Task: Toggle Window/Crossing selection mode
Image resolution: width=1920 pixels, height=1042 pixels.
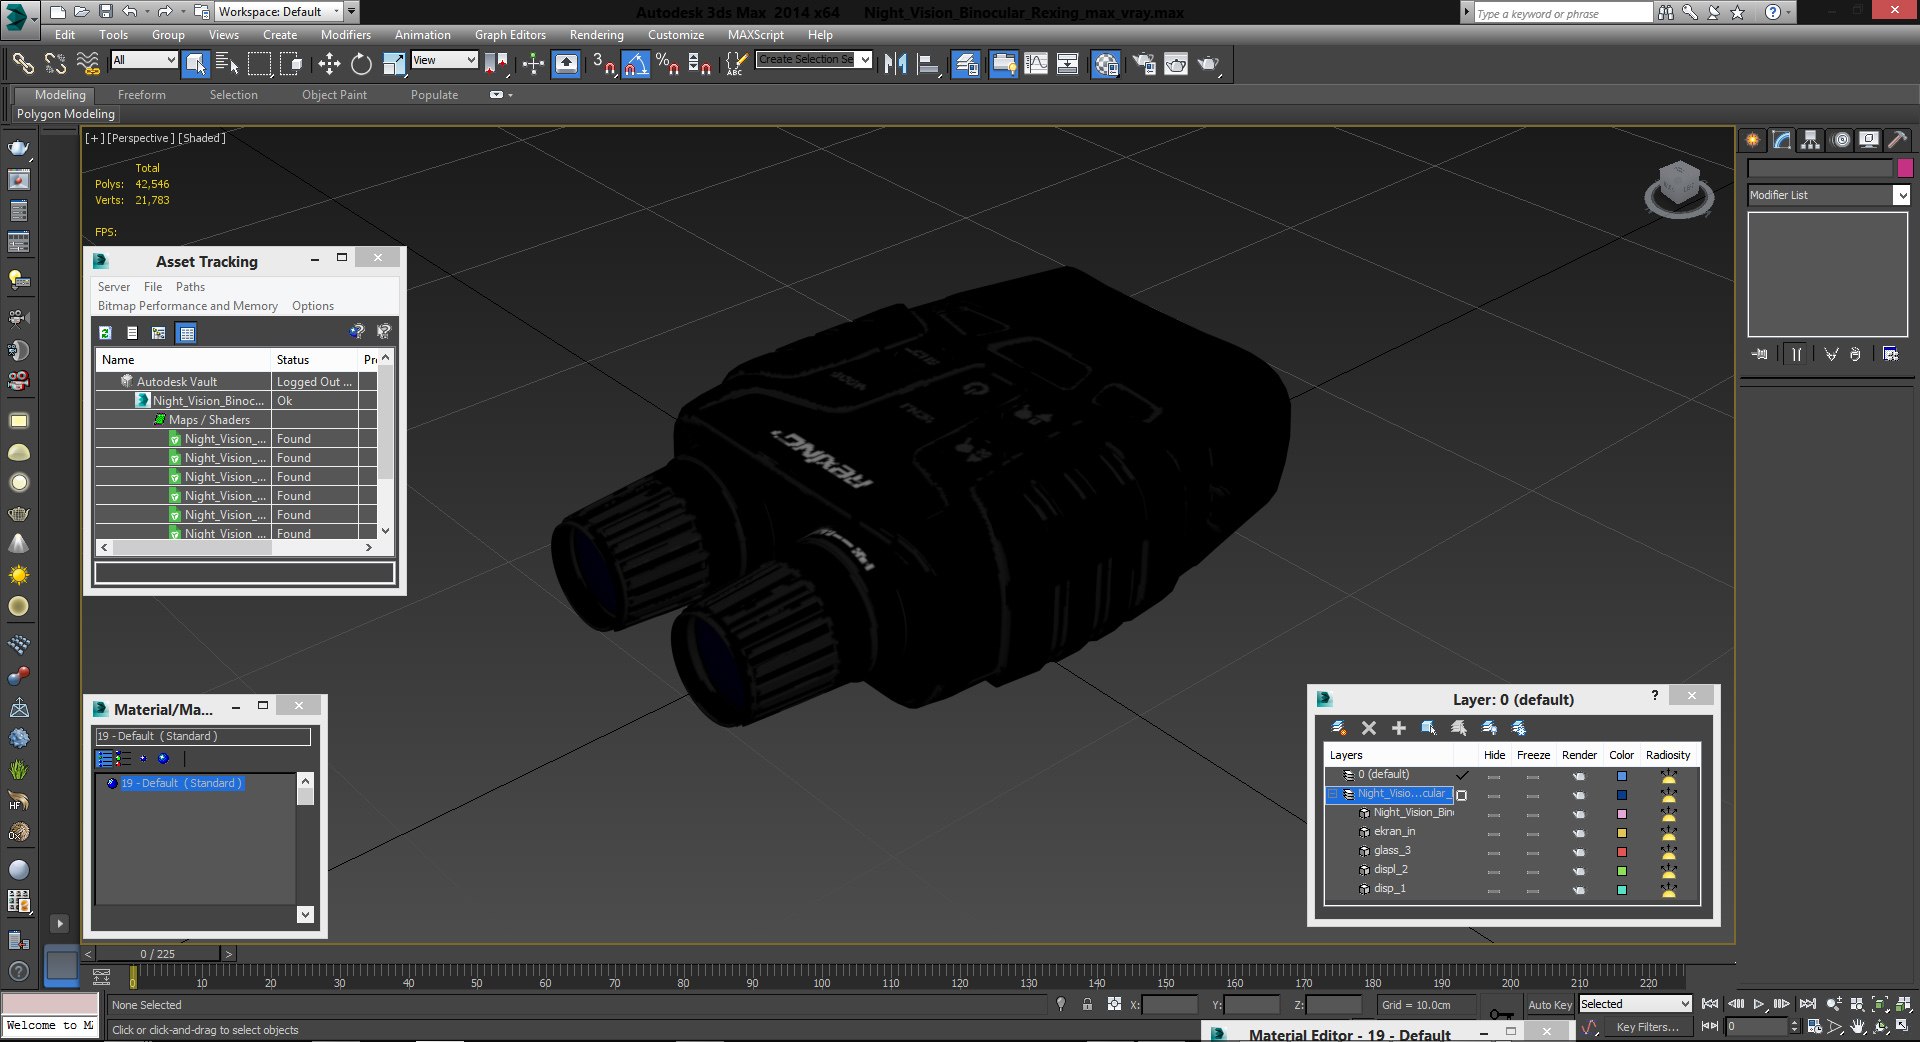Action: pyautogui.click(x=291, y=64)
